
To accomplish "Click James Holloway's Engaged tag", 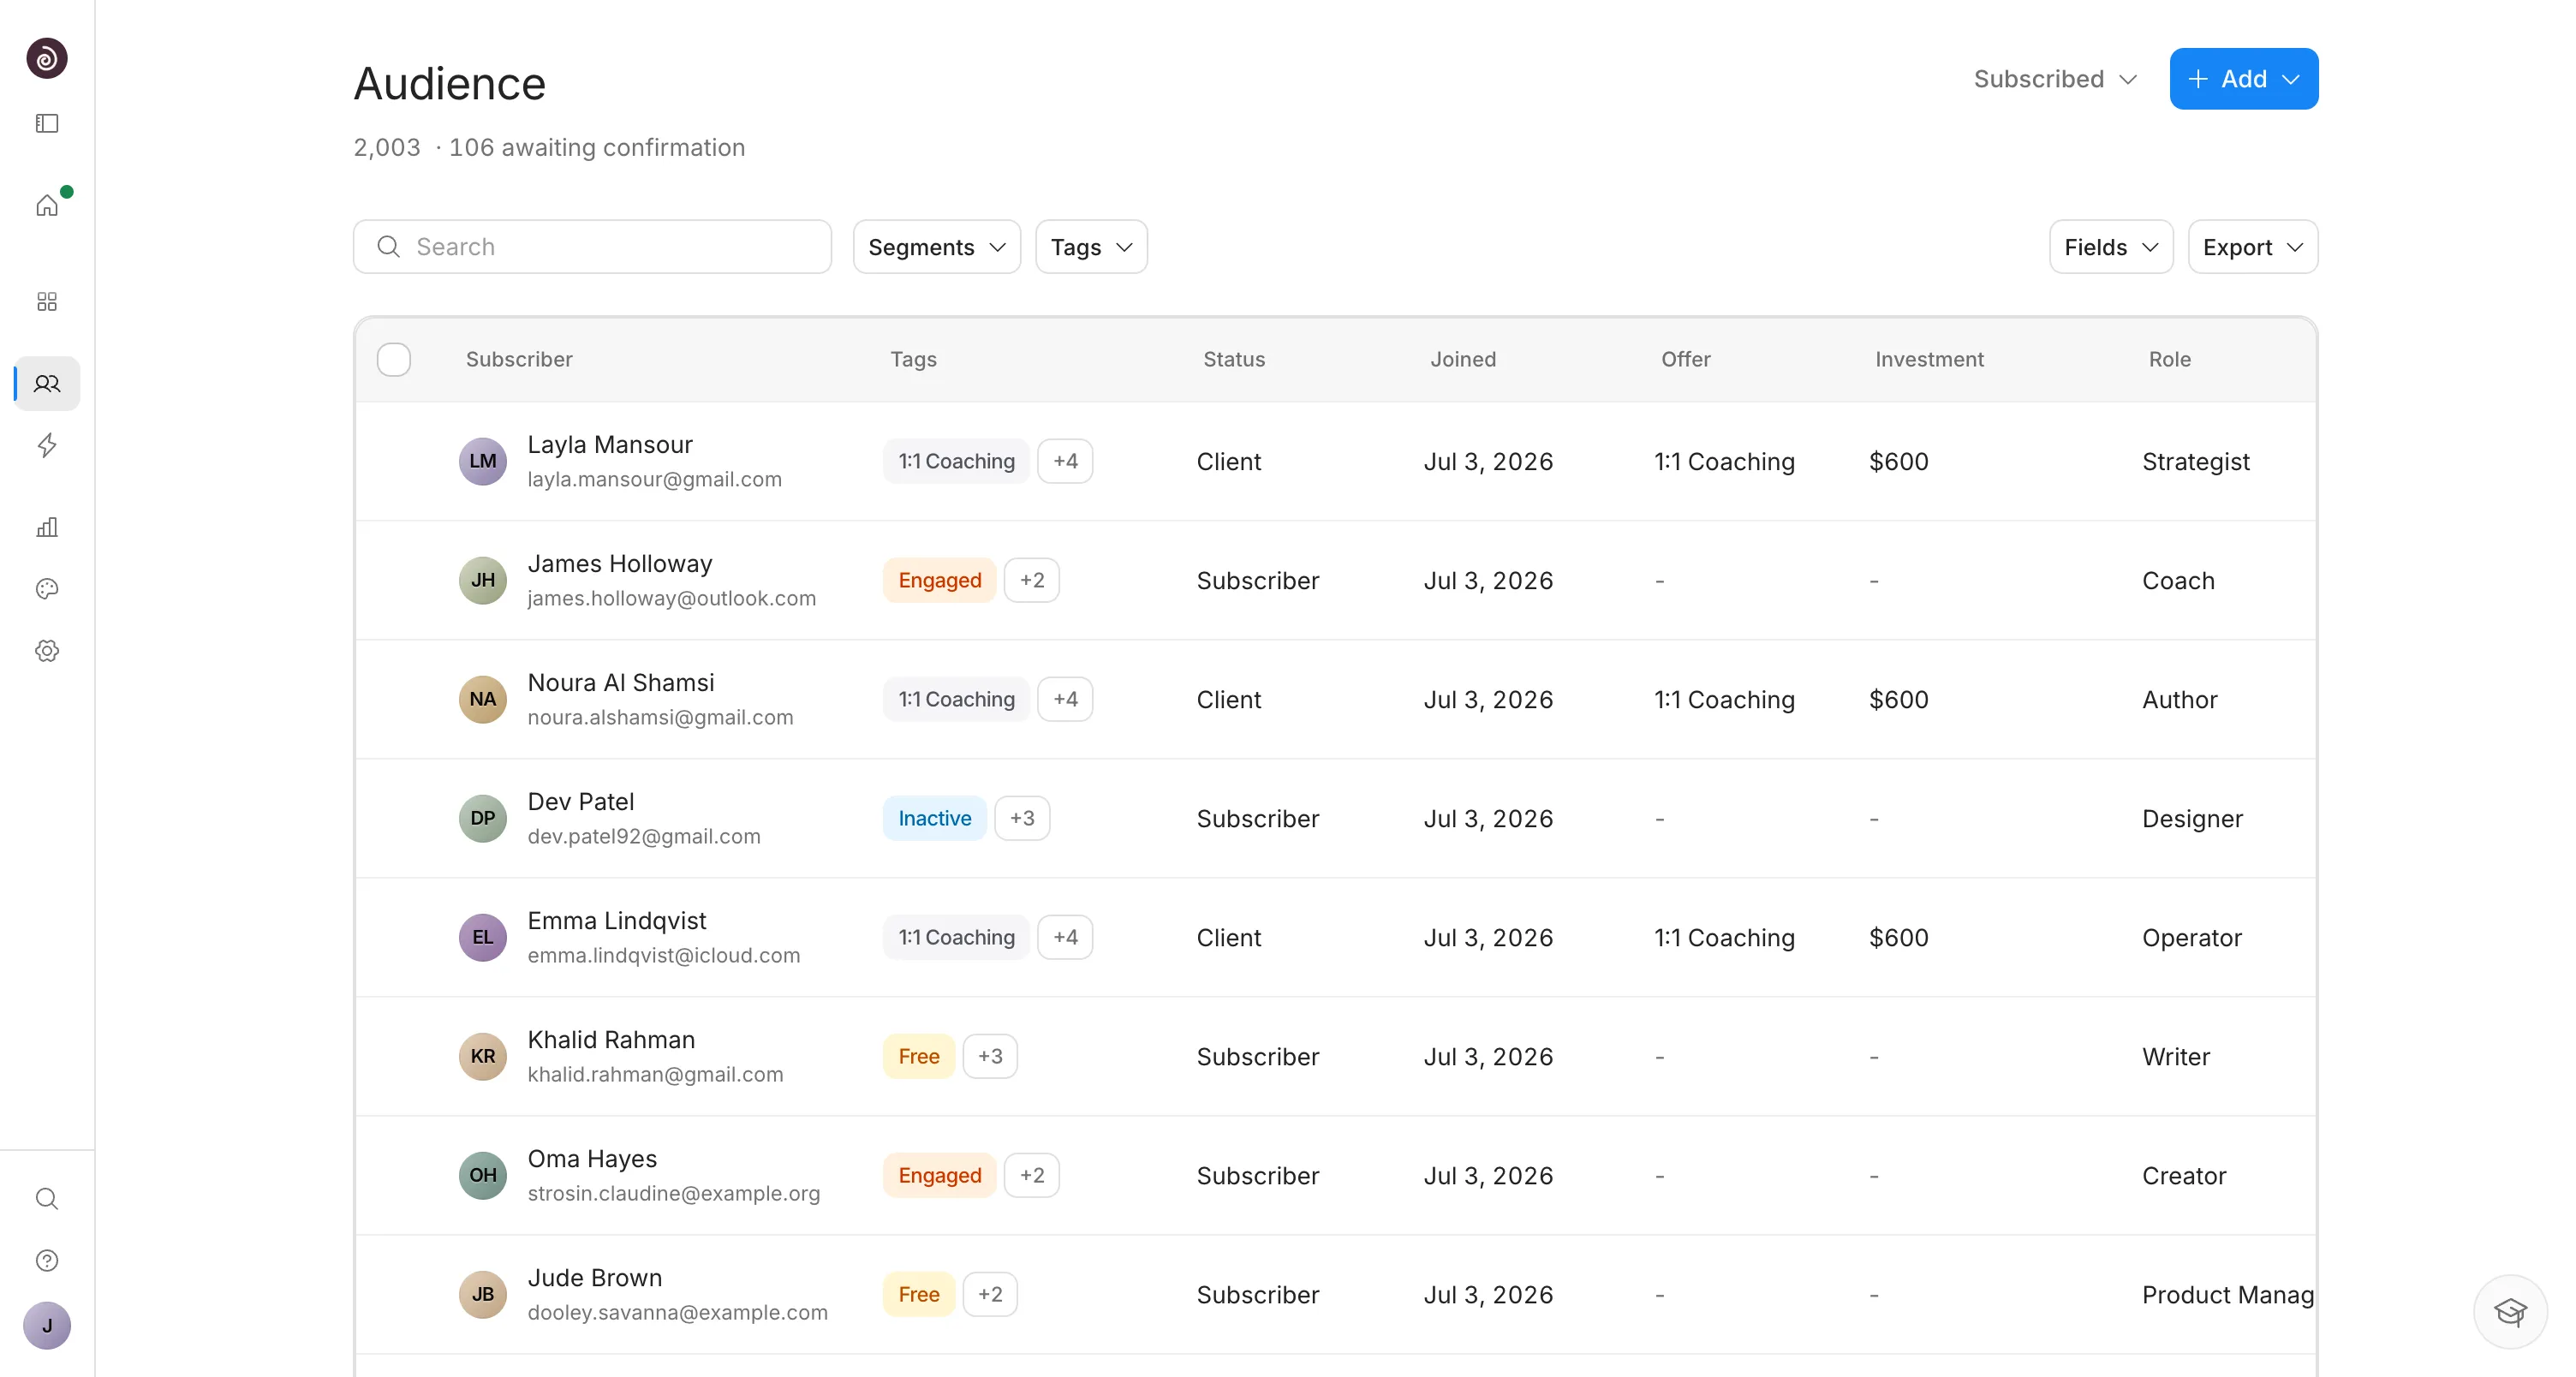I will (x=940, y=580).
